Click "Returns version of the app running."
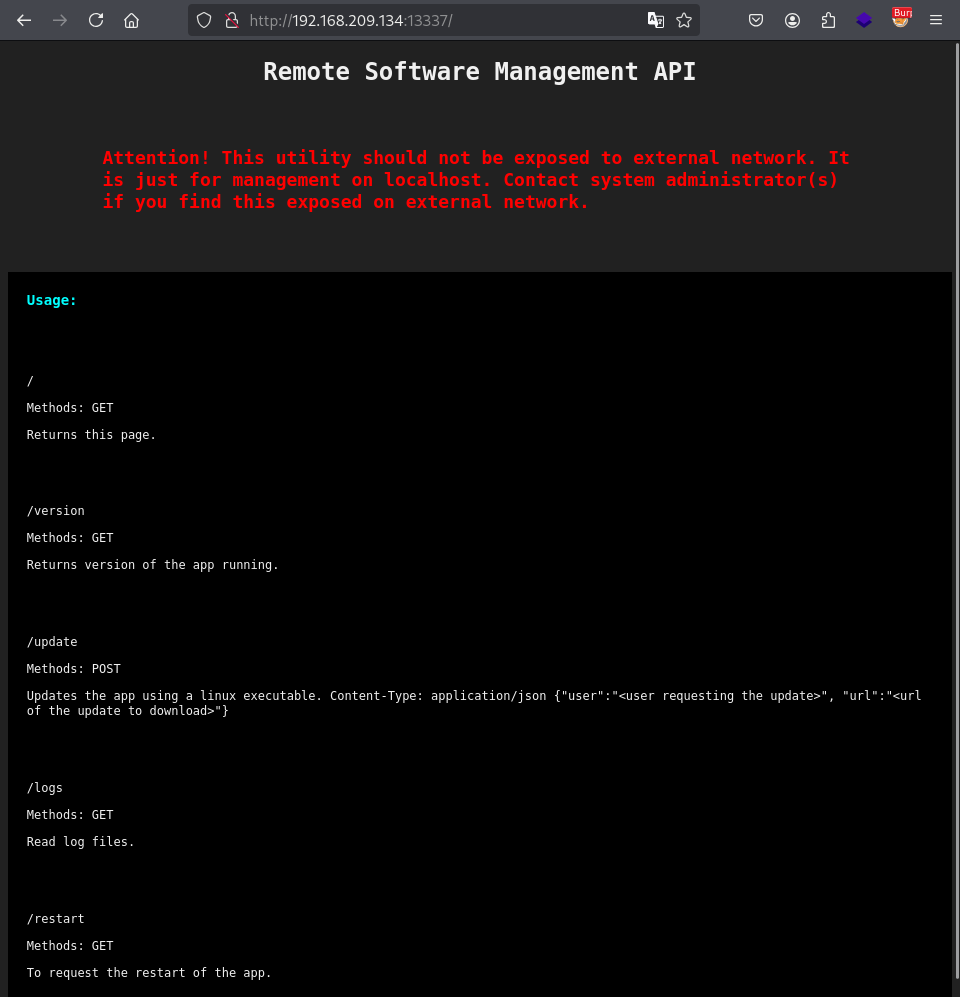Screen dimensions: 960x997 tap(153, 565)
